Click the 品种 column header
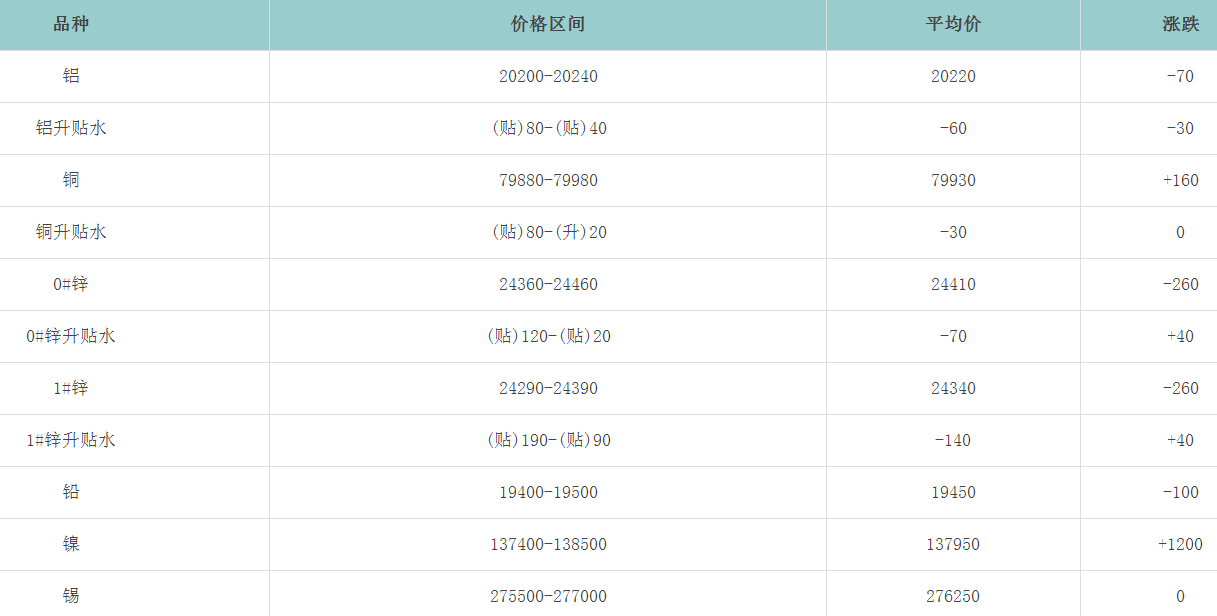This screenshot has height=616, width=1217. click(71, 24)
